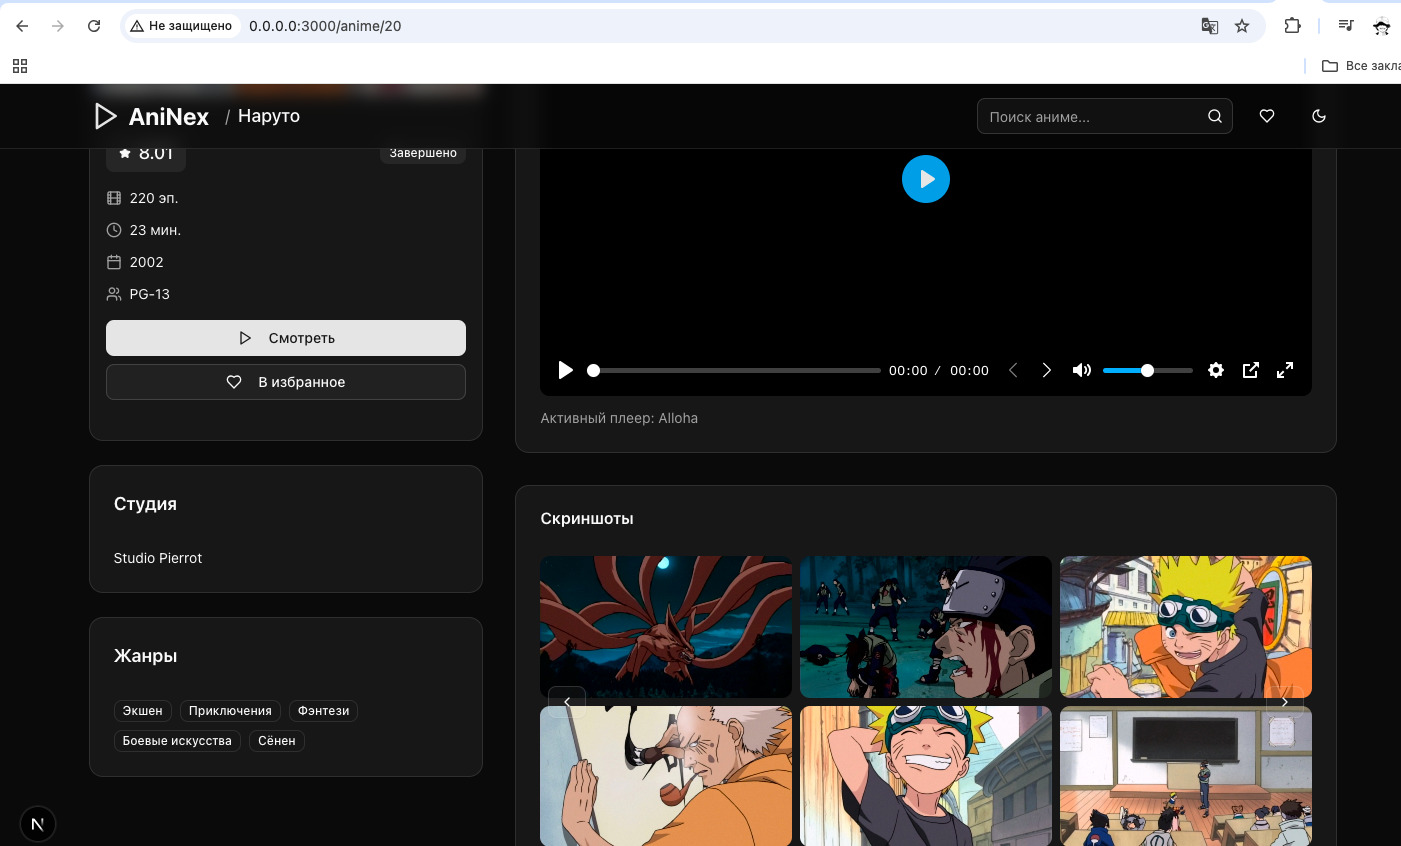
Task: Click the 2002 release year row
Action: (x=135, y=262)
